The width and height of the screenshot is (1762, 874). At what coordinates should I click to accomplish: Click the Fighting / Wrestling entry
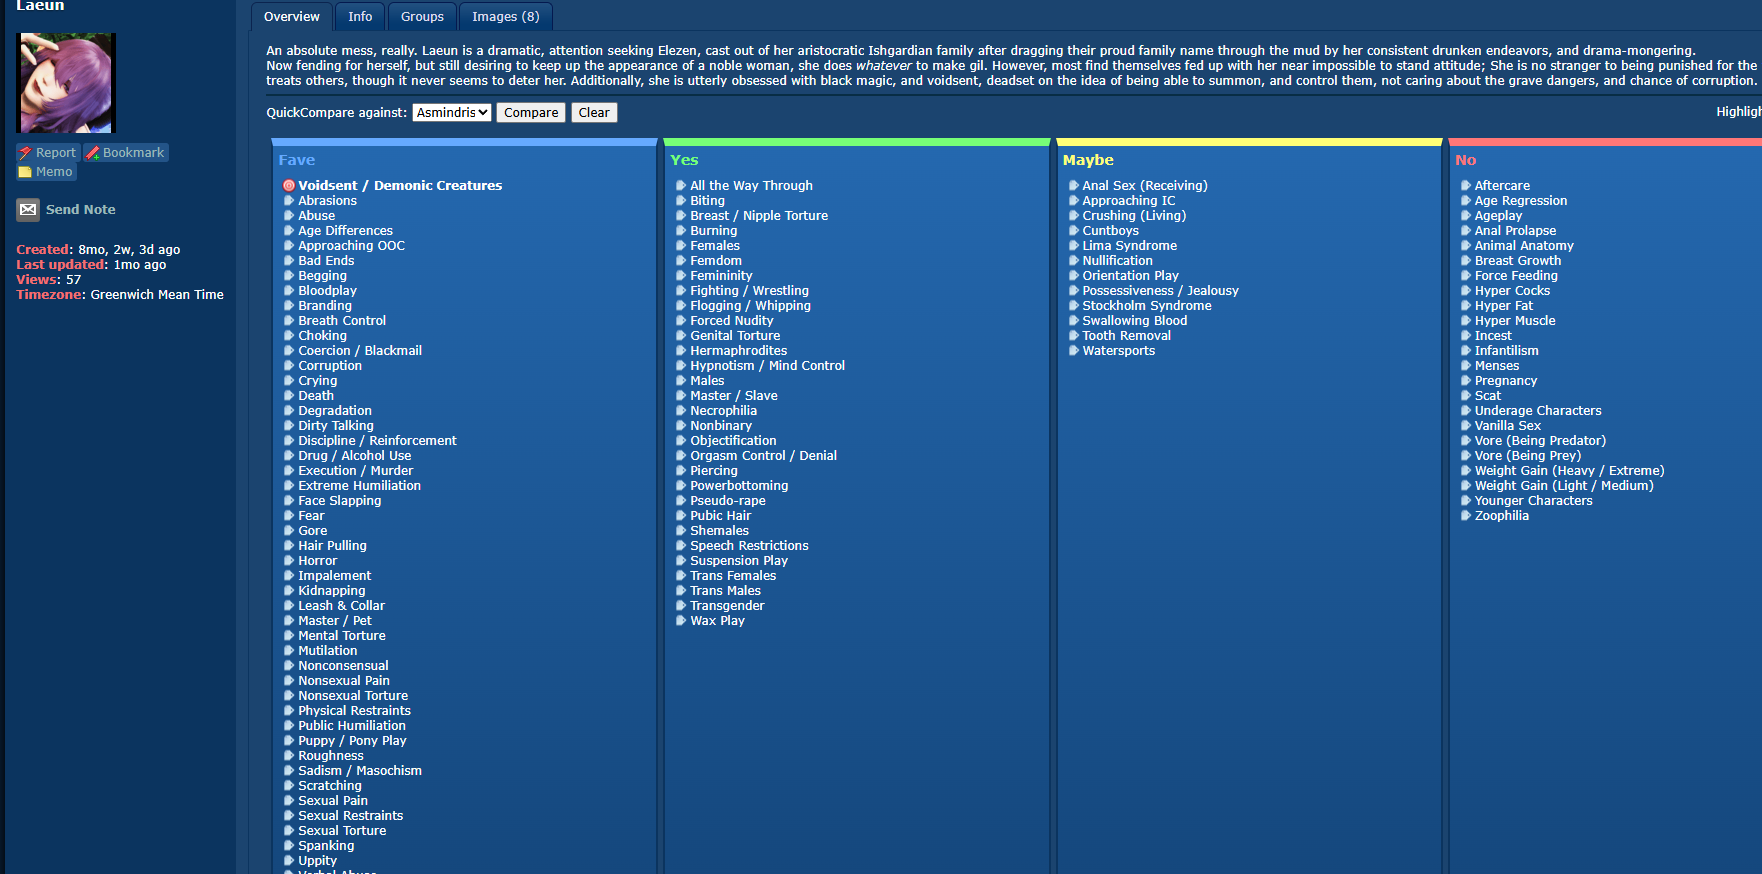pos(749,291)
